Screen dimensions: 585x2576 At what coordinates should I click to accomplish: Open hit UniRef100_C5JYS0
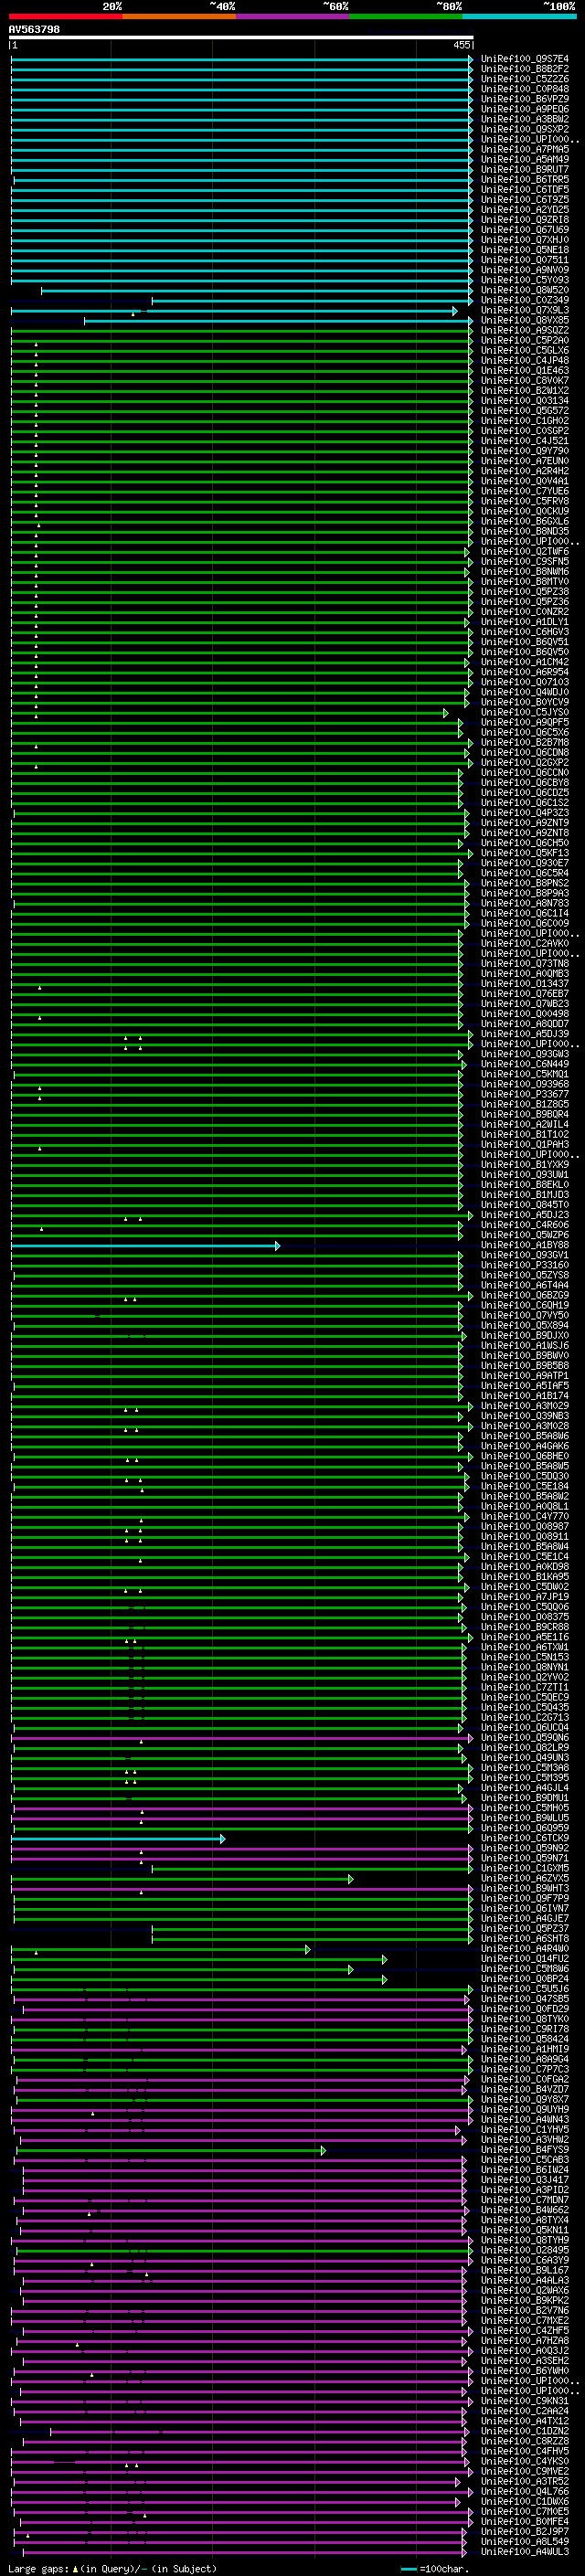click(525, 713)
